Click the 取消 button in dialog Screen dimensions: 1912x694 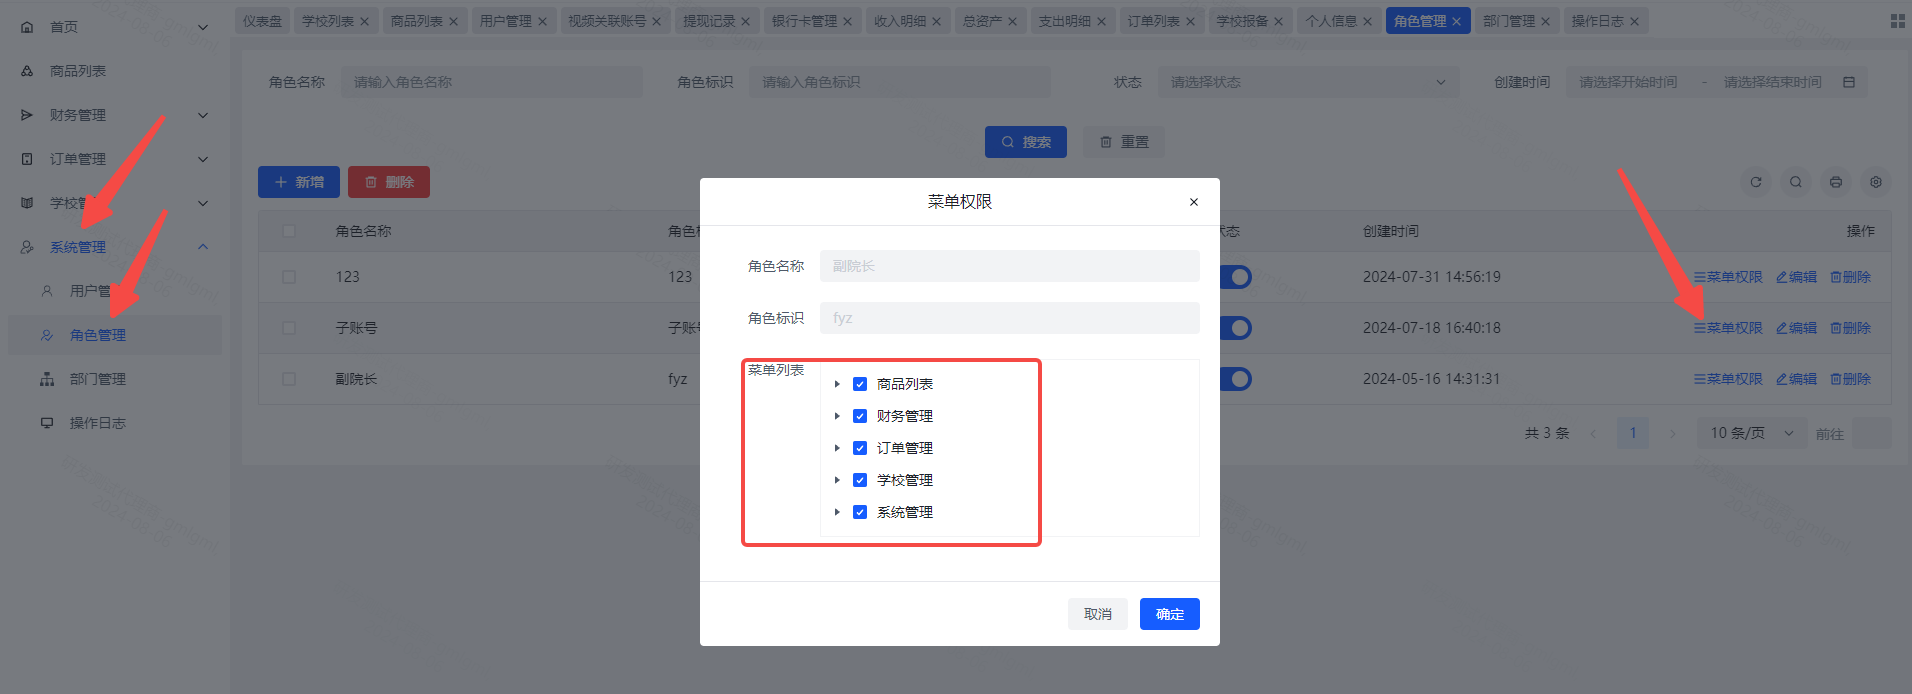click(x=1097, y=614)
